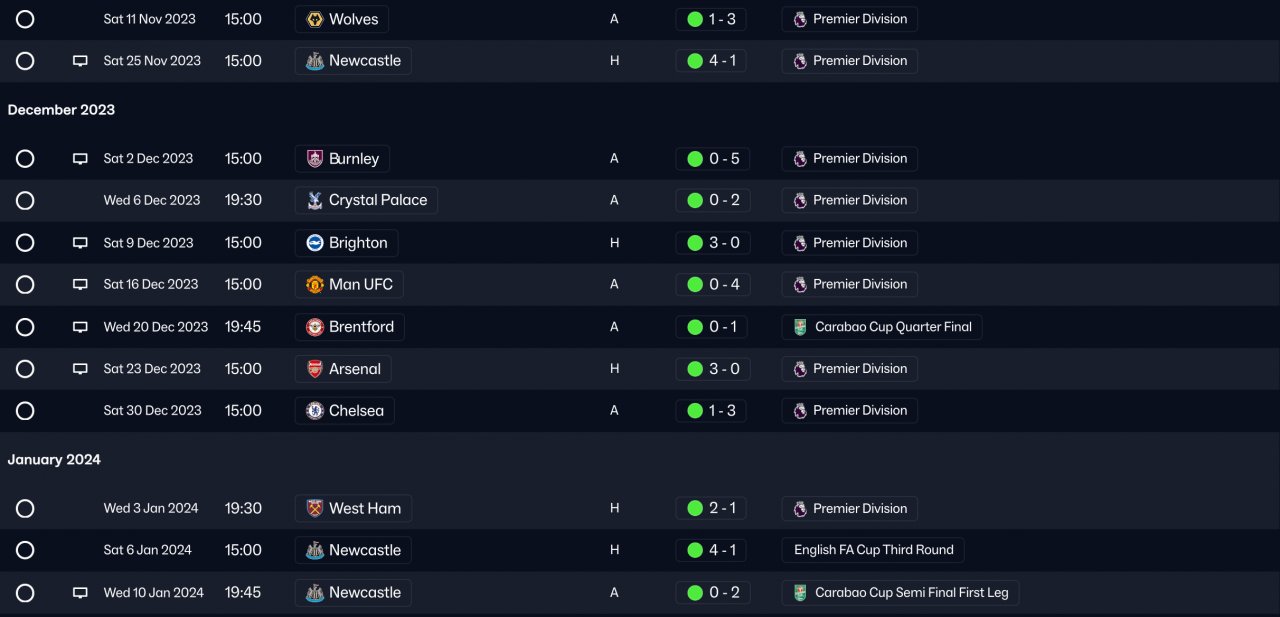This screenshot has height=617, width=1280.
Task: Click the Arsenal club crest icon
Action: click(x=315, y=369)
